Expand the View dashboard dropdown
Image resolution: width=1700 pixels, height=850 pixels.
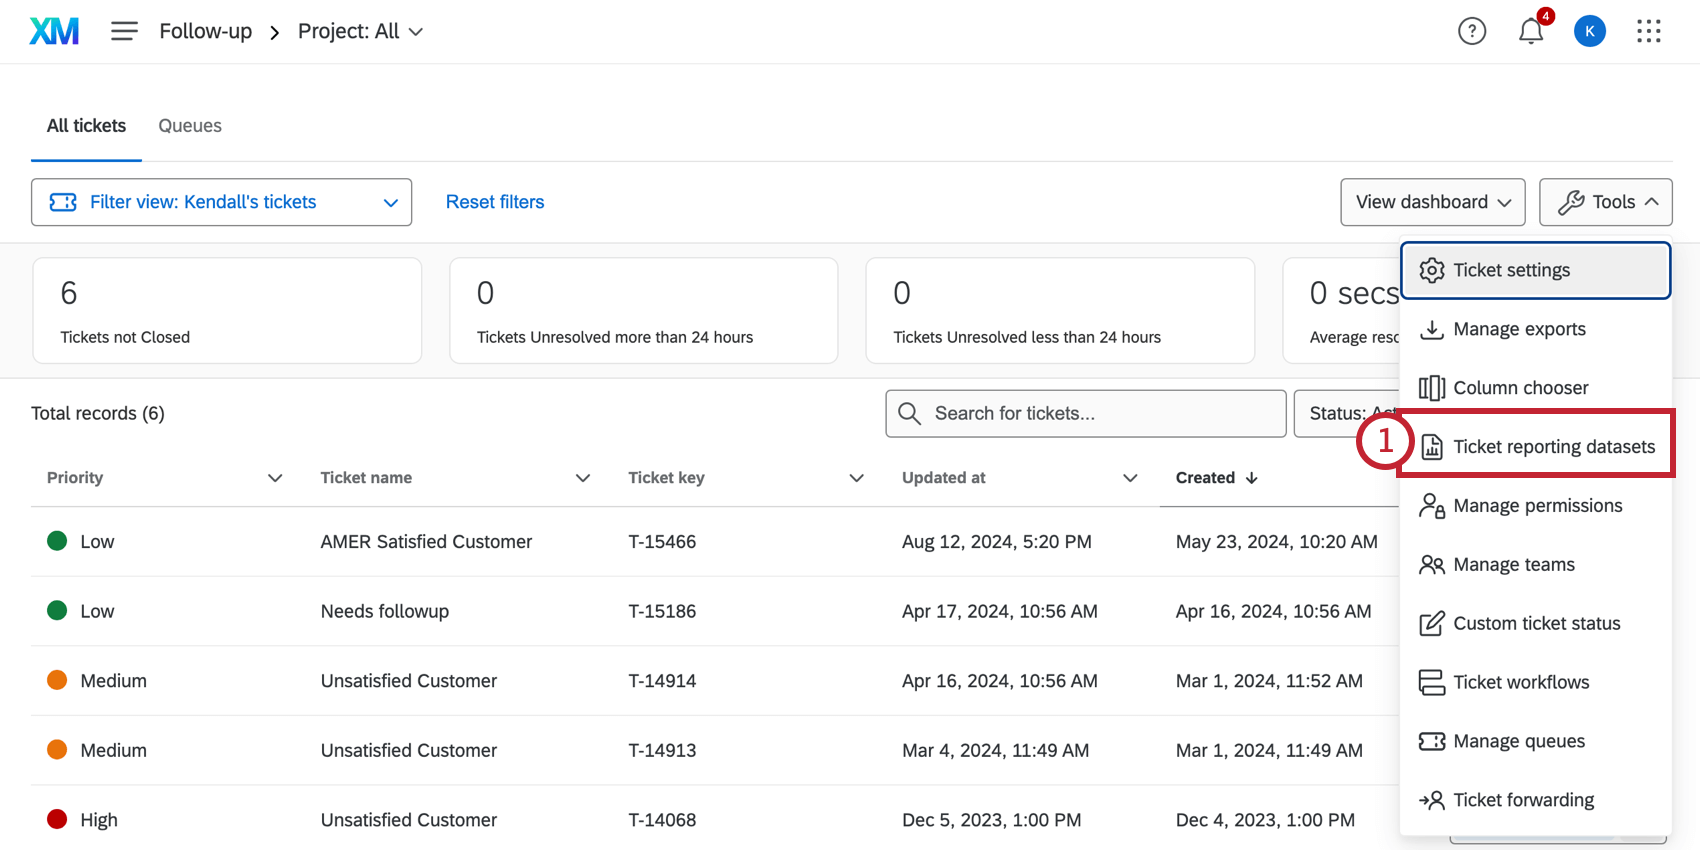click(x=1432, y=202)
